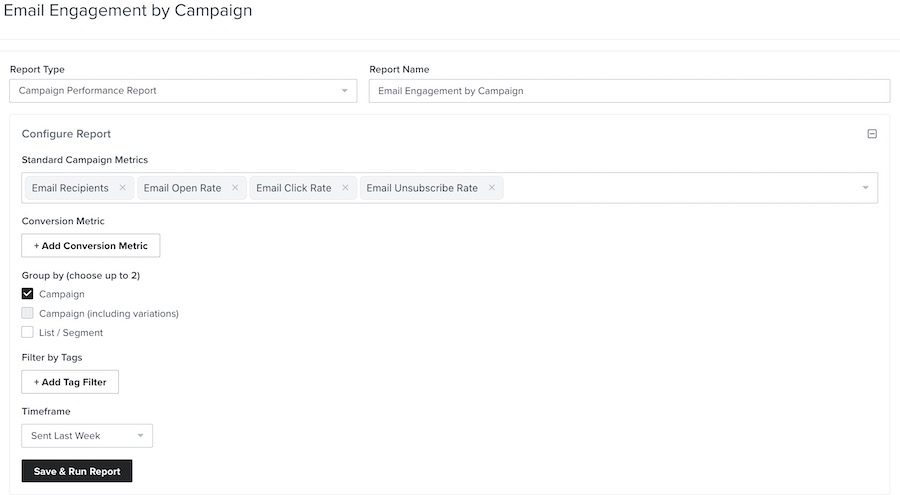Image resolution: width=900 pixels, height=495 pixels.
Task: Check Campaign (including variations) checkbox
Action: [28, 313]
